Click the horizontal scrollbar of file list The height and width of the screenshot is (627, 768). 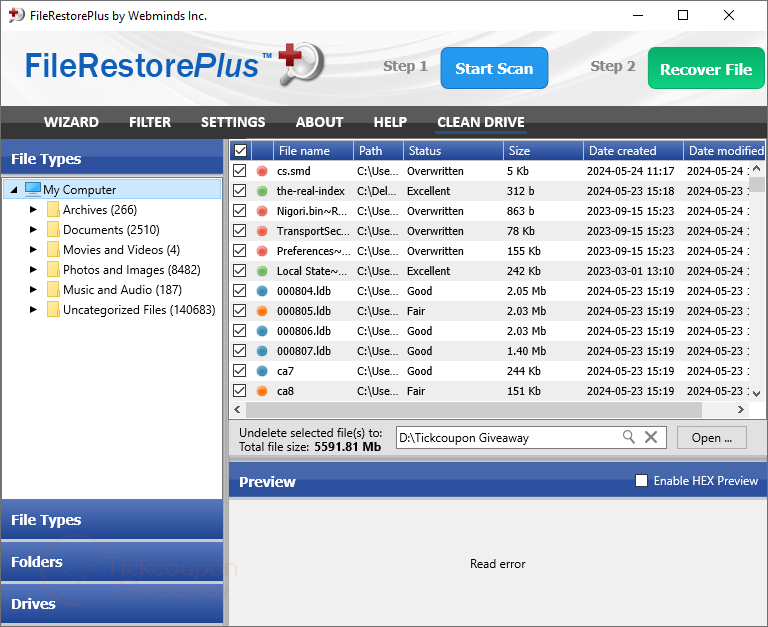(474, 410)
